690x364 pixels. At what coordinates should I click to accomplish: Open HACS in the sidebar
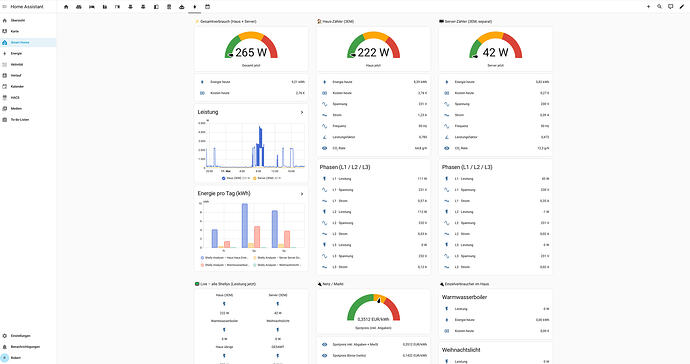coord(28,97)
